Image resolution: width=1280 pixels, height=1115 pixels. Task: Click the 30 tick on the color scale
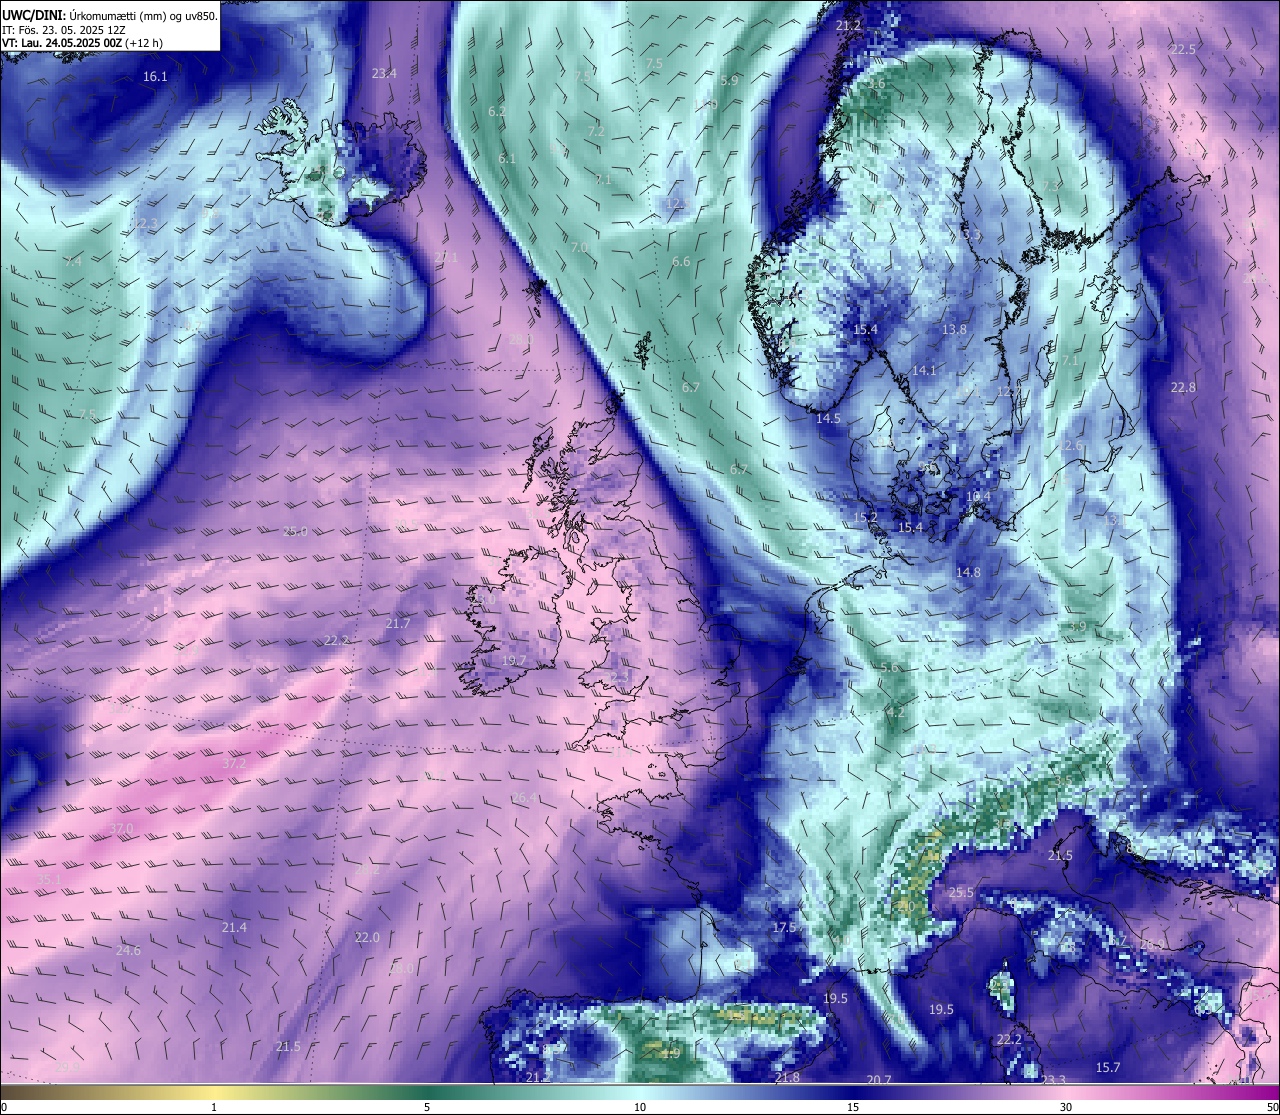(1066, 1107)
